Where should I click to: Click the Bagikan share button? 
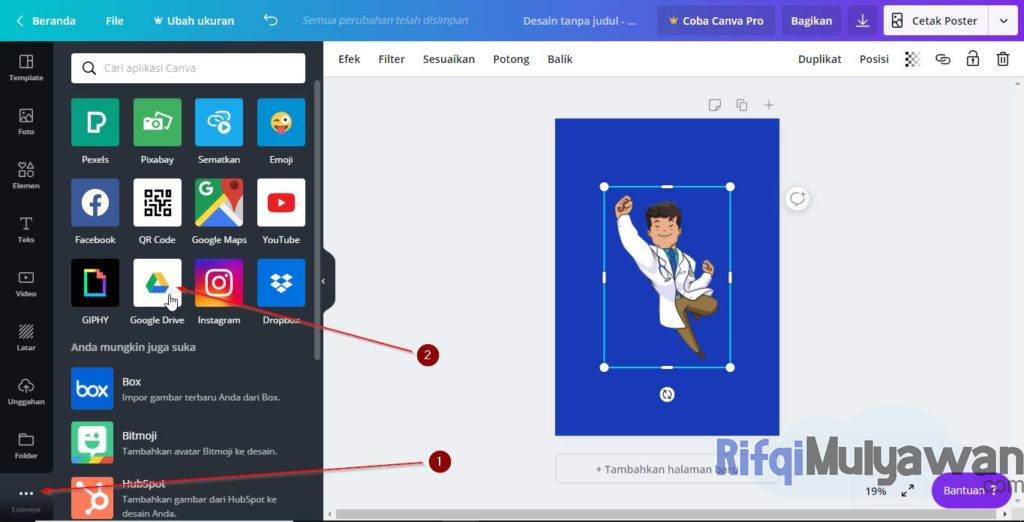pos(812,21)
